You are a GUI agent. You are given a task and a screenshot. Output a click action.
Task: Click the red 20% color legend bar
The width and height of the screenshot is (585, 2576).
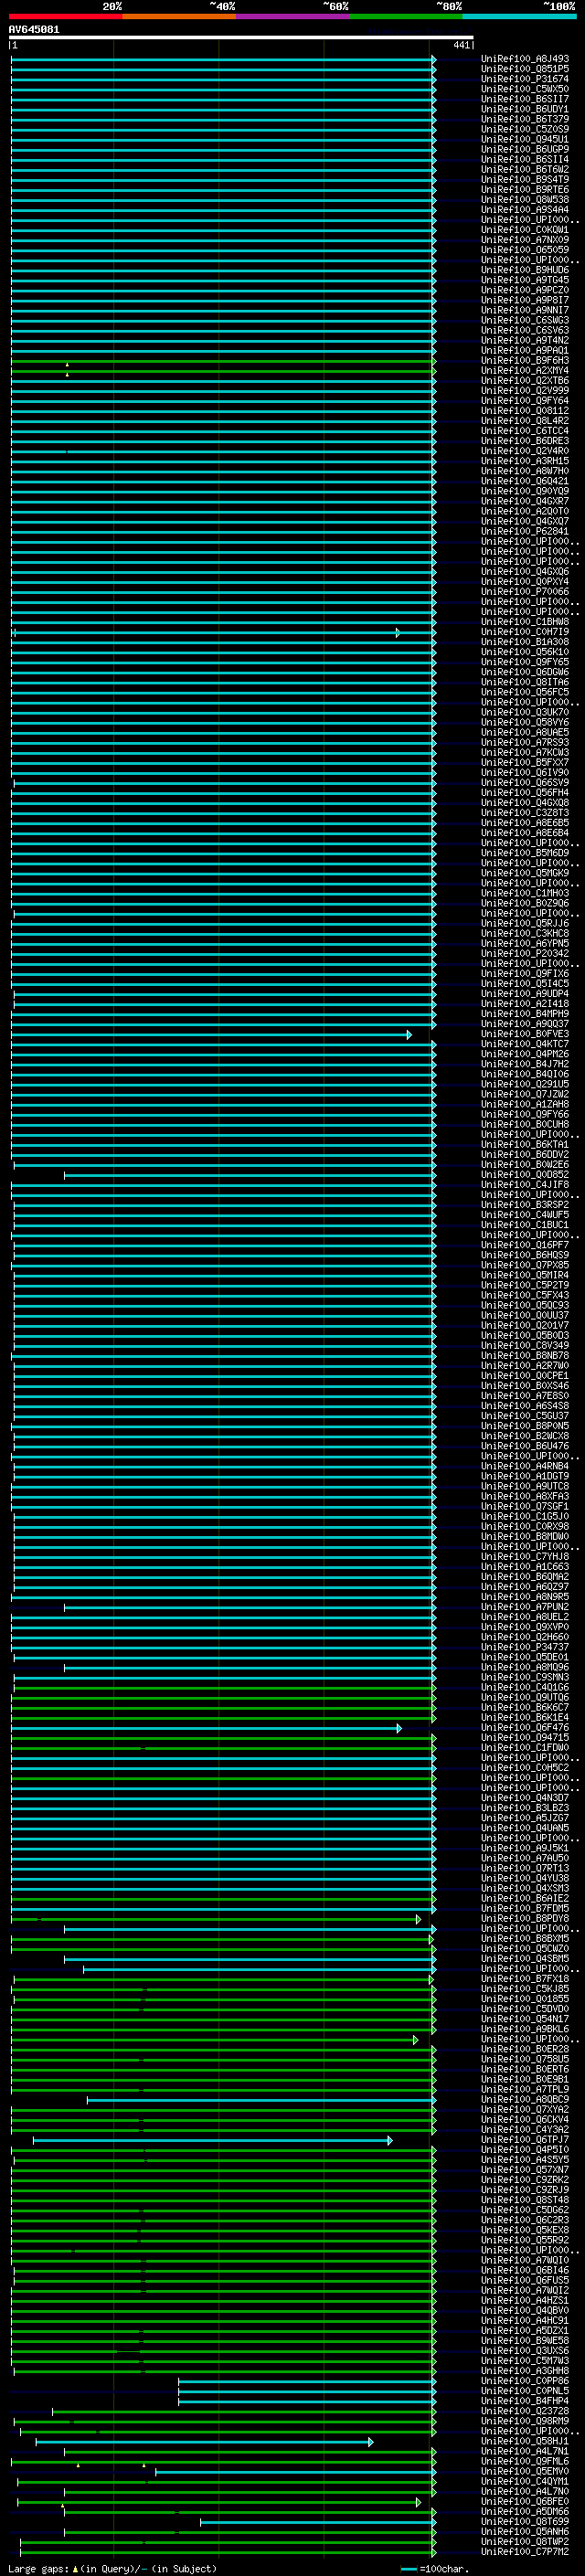pyautogui.click(x=65, y=16)
